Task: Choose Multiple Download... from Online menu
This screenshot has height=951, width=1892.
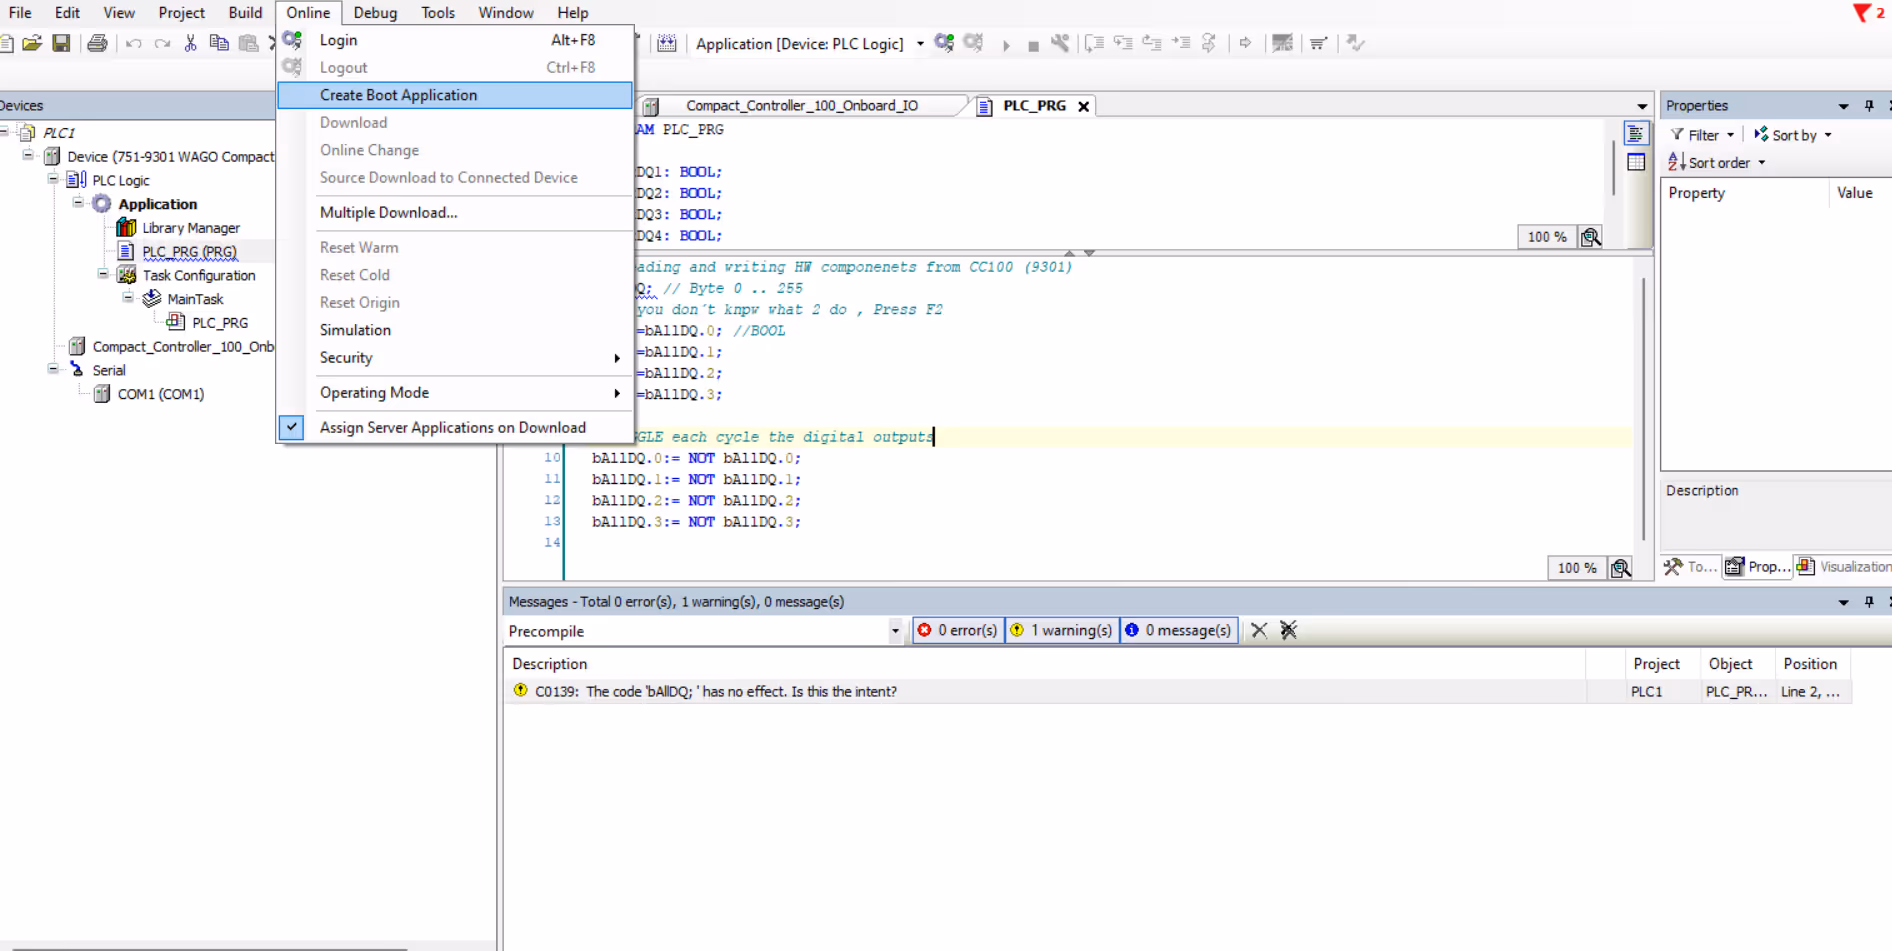Action: tap(455, 212)
